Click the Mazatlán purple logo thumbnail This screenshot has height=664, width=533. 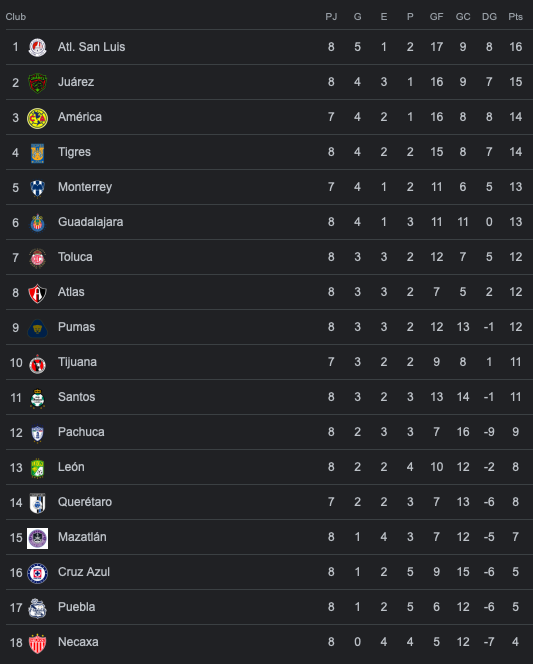click(x=37, y=538)
